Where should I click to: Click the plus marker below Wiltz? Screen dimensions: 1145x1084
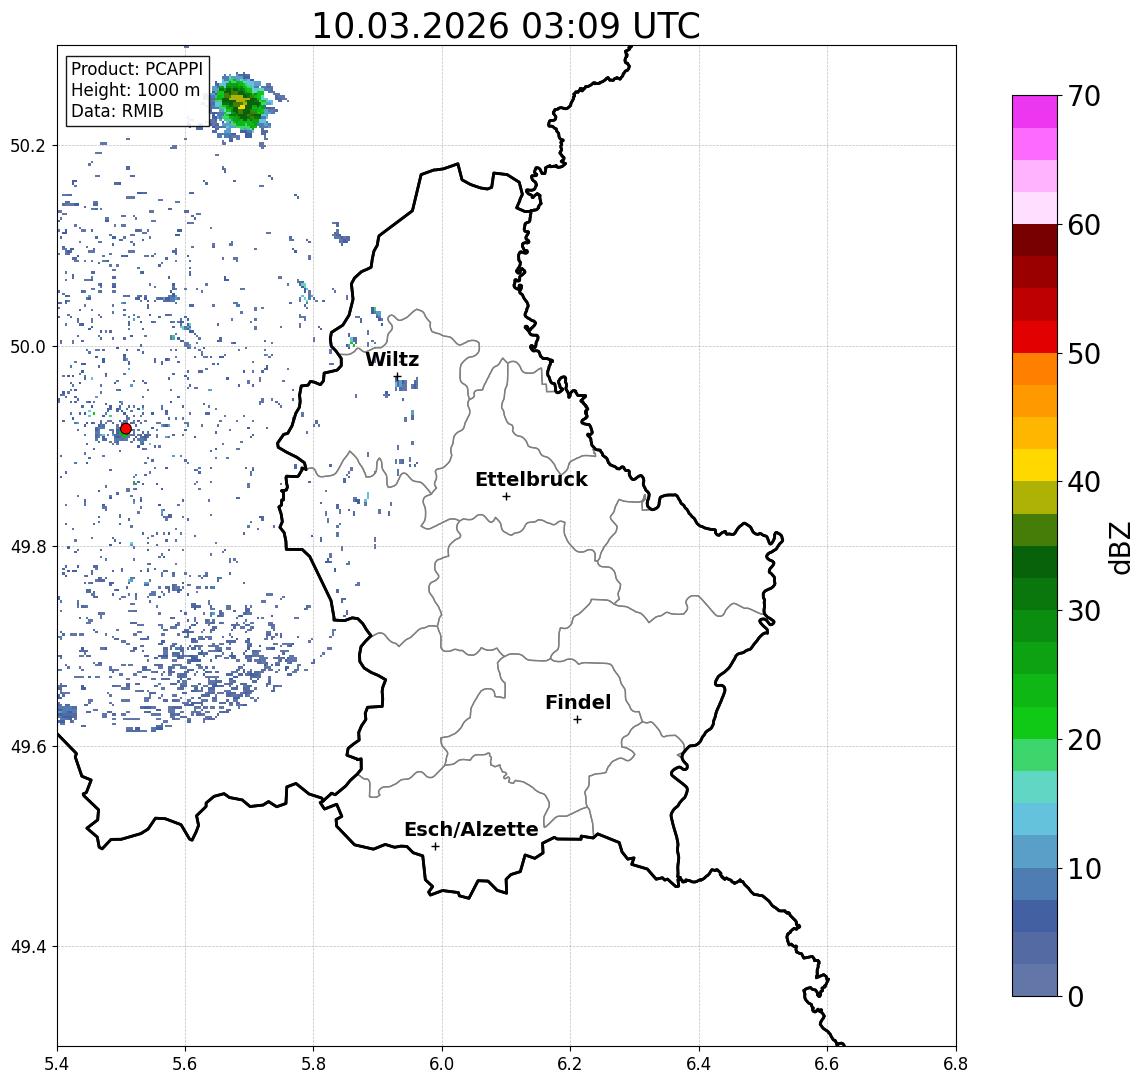397,377
